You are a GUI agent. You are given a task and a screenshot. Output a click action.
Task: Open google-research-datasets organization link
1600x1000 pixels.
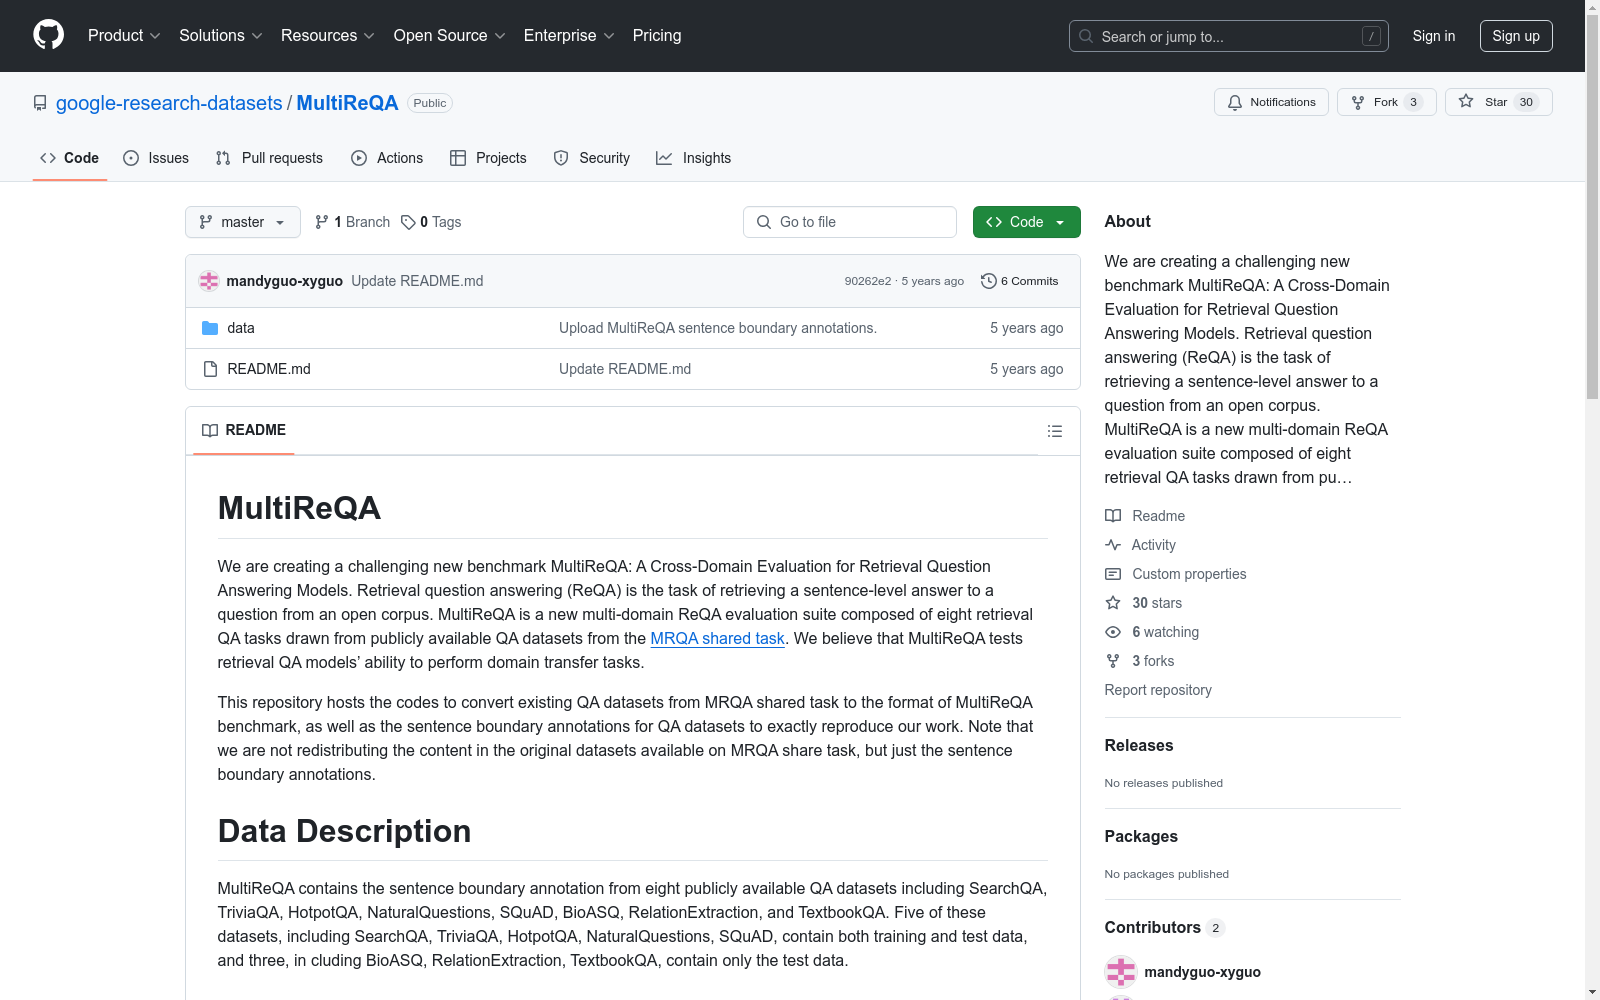point(169,103)
